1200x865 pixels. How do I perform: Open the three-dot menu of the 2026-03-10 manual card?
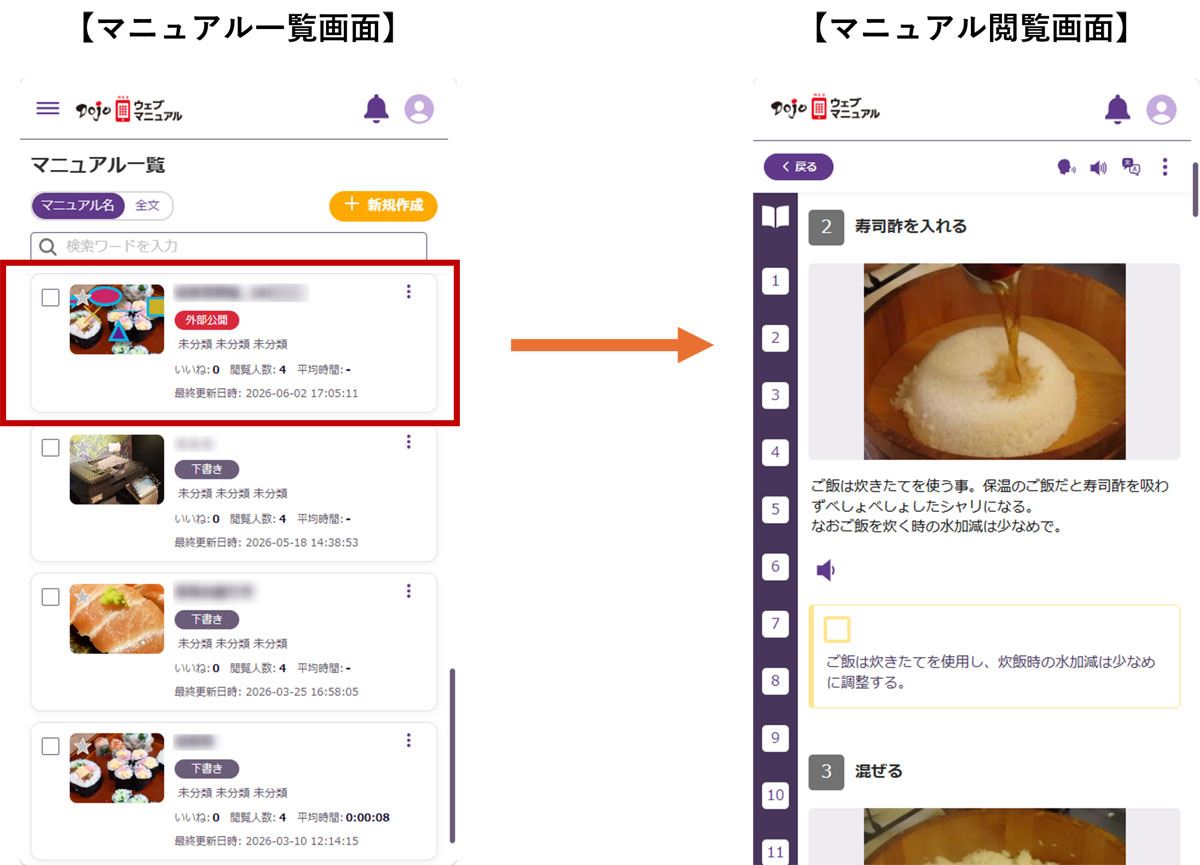pos(408,740)
